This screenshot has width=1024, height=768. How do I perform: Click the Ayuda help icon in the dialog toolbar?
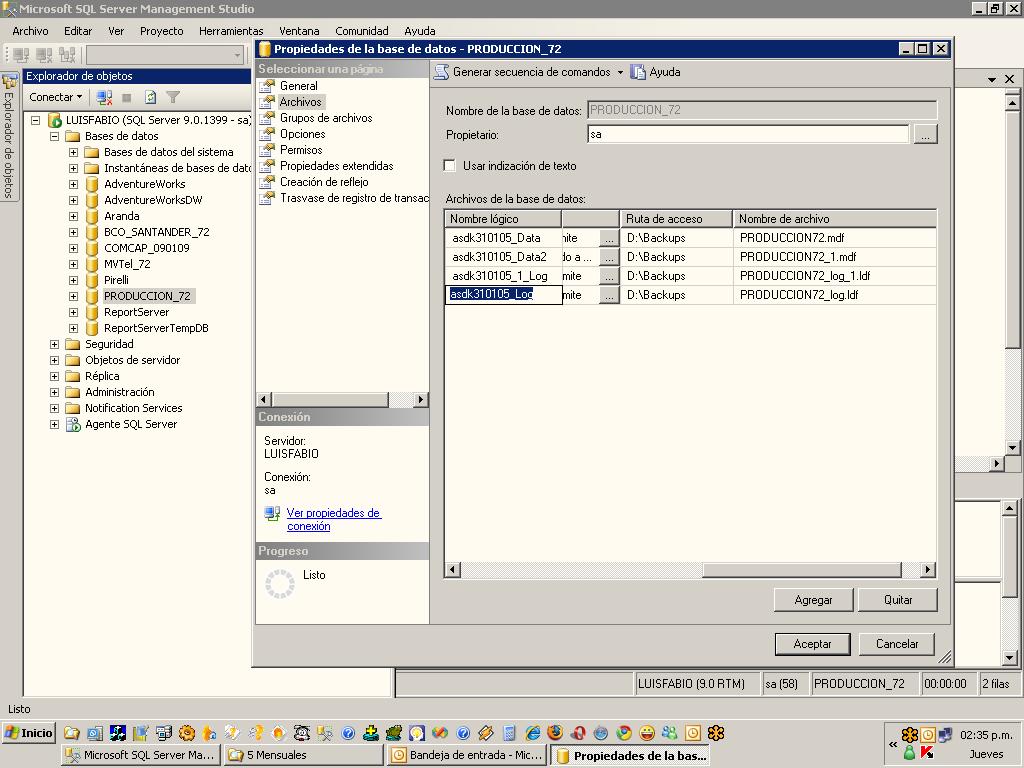tap(638, 72)
